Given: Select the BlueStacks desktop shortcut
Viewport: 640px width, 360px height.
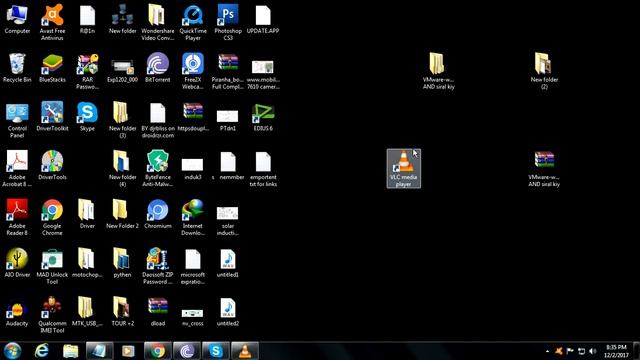Looking at the screenshot, I should tap(52, 68).
